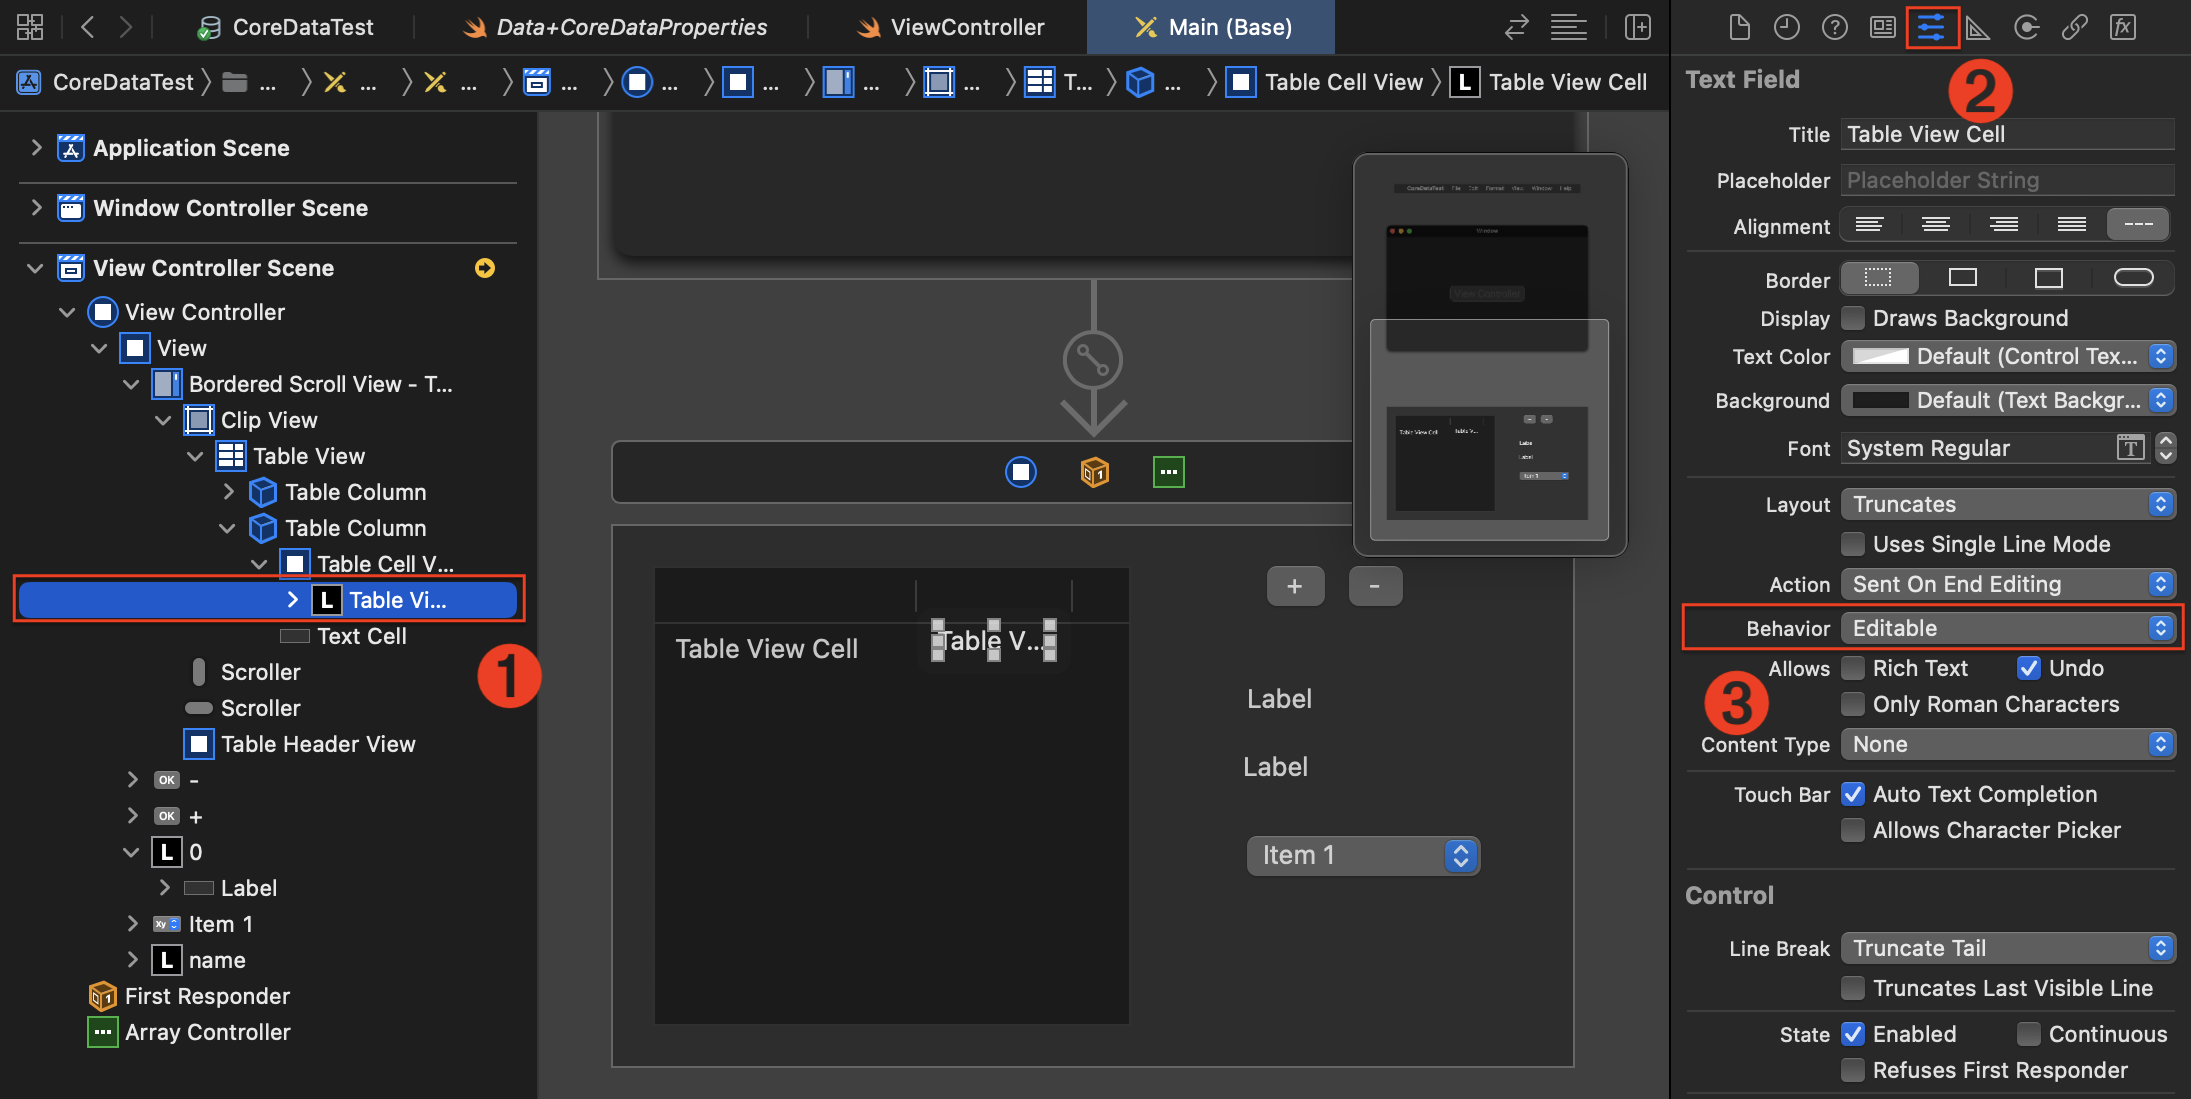Click the minus button on canvas

1375,586
